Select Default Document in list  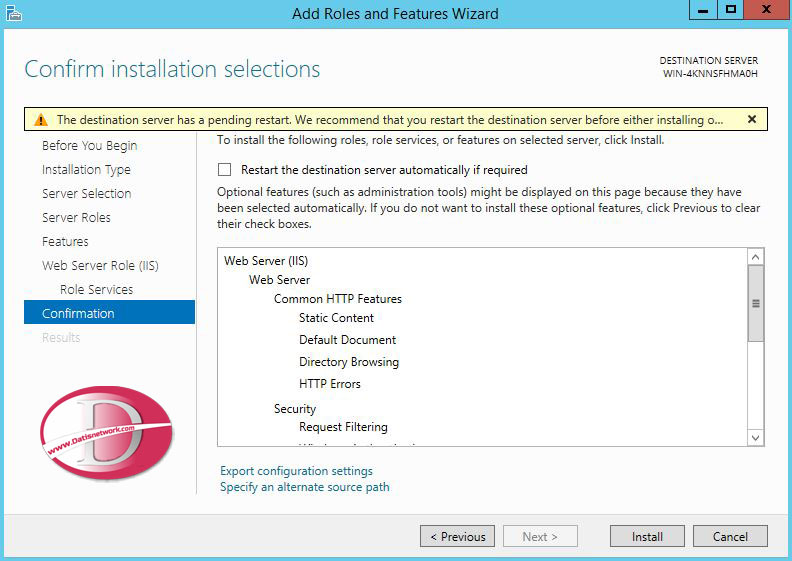click(x=348, y=340)
